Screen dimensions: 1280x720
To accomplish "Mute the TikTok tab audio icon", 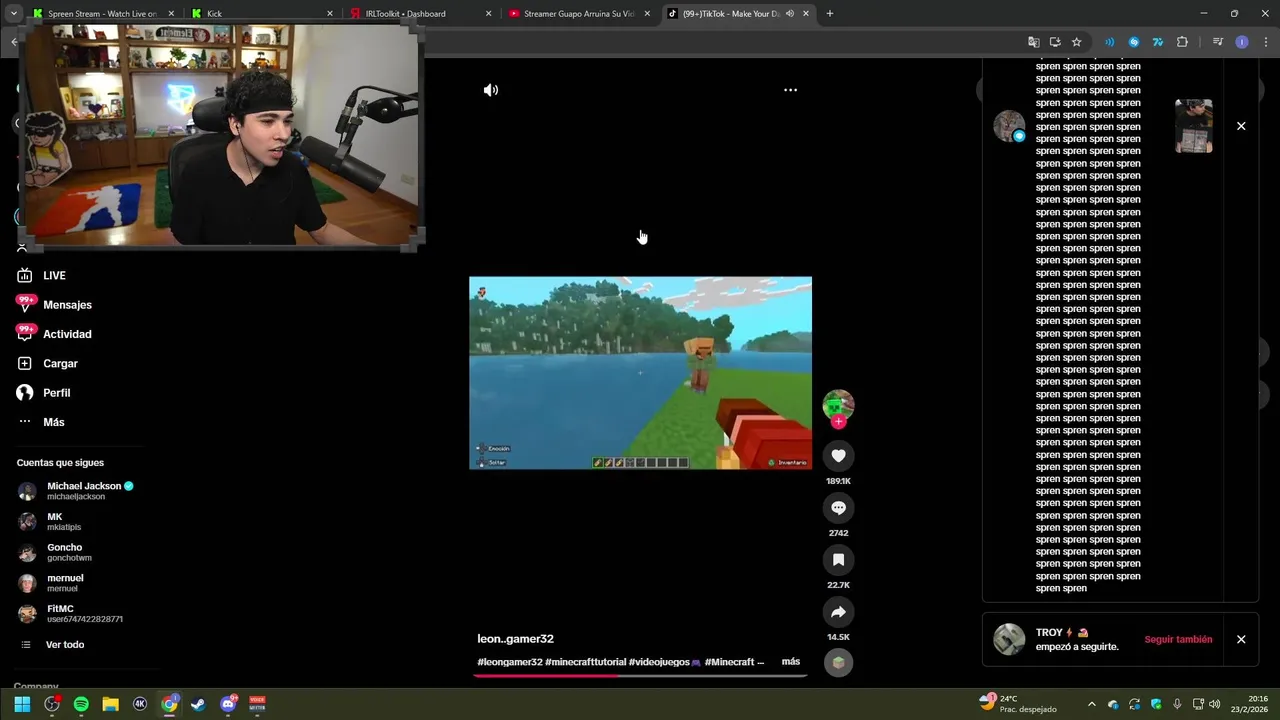I will click(790, 14).
